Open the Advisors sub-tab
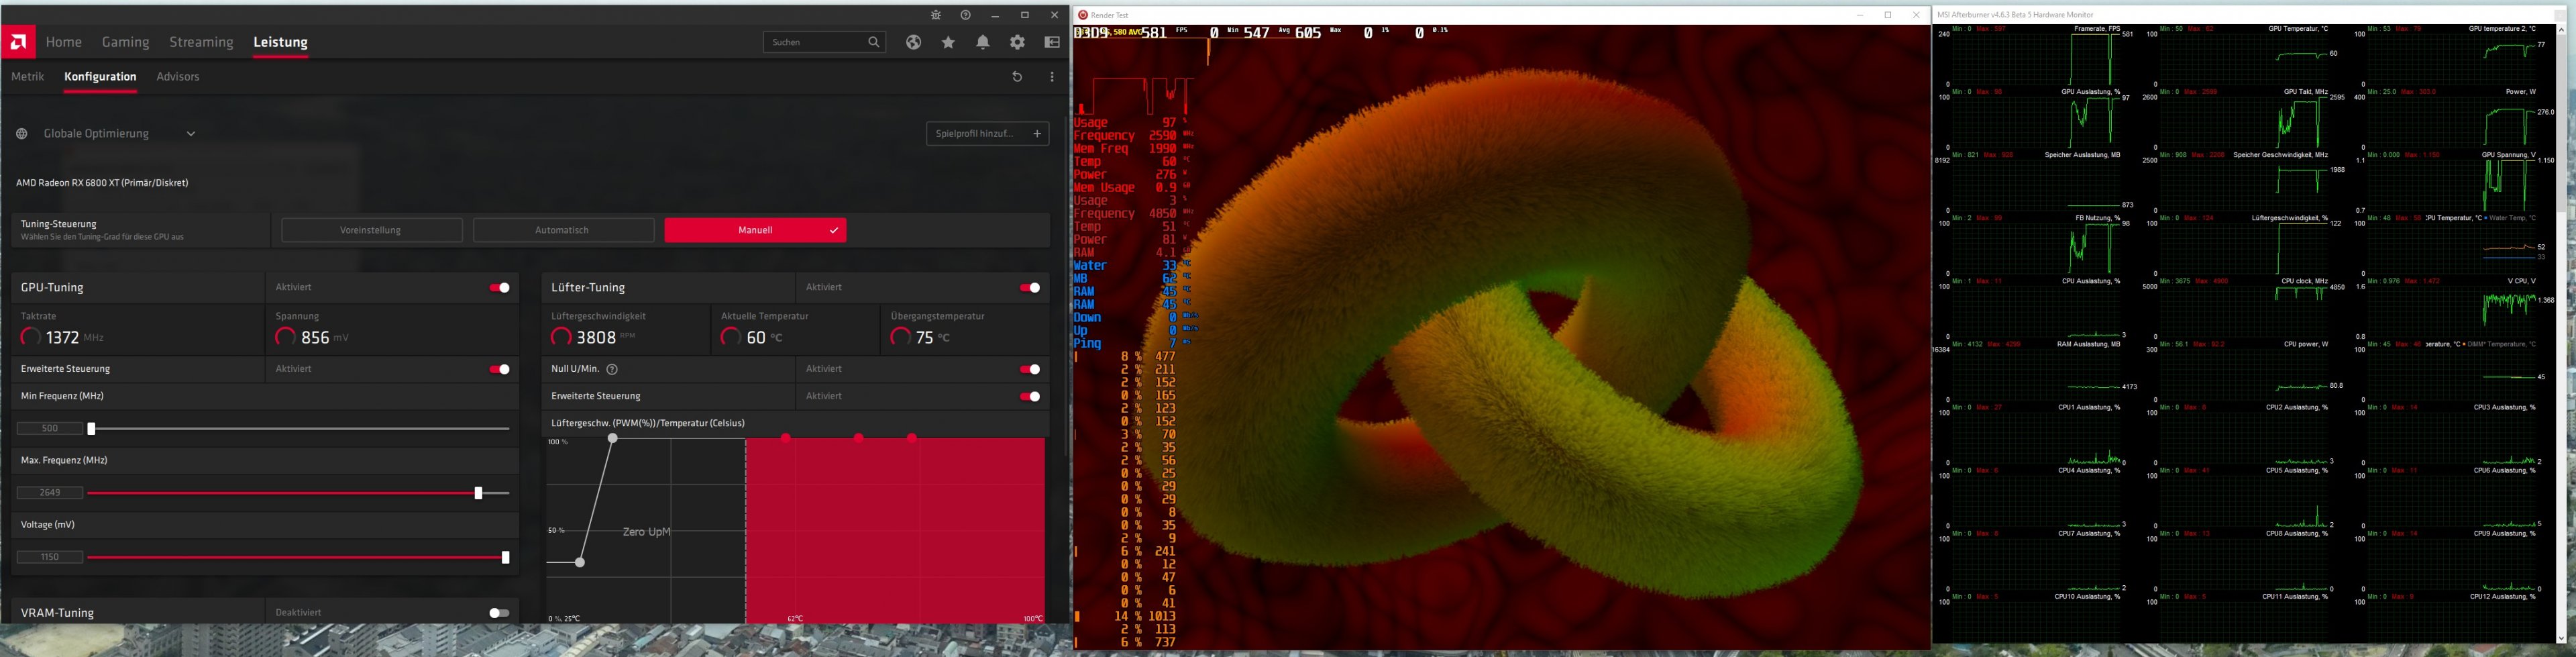The height and width of the screenshot is (657, 2576). tap(178, 77)
